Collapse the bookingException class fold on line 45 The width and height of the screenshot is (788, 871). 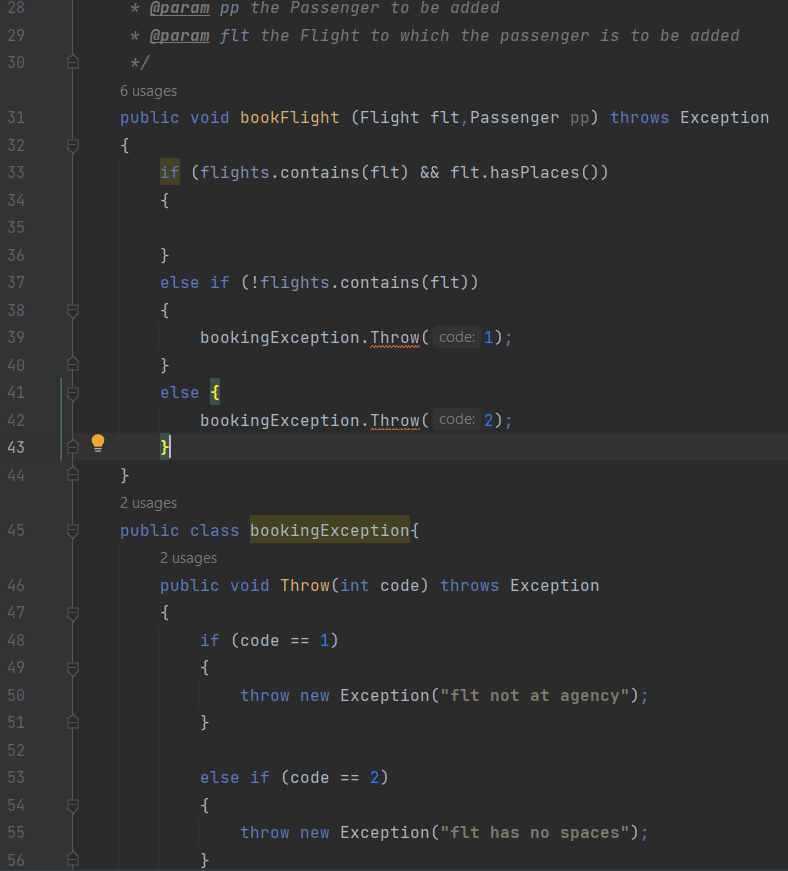point(73,530)
